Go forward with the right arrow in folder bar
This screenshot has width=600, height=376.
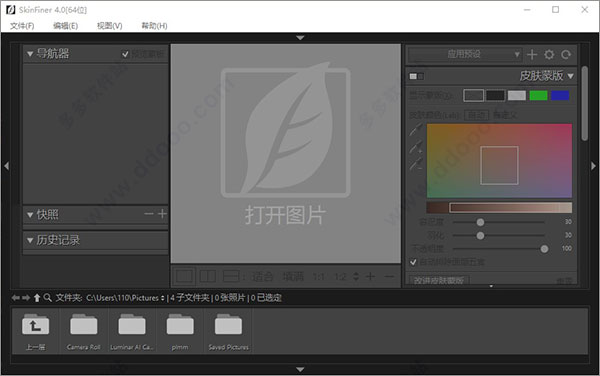26,298
